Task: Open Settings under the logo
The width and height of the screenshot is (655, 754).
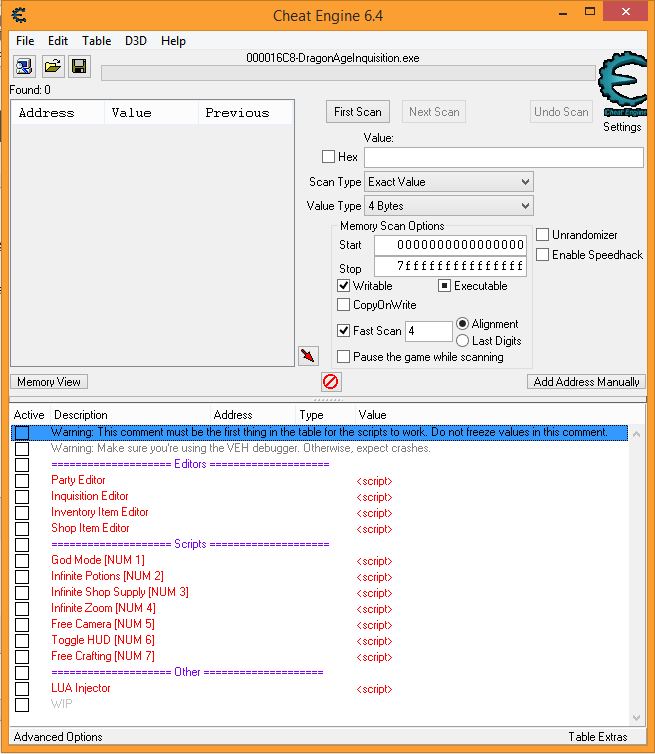Action: click(622, 127)
